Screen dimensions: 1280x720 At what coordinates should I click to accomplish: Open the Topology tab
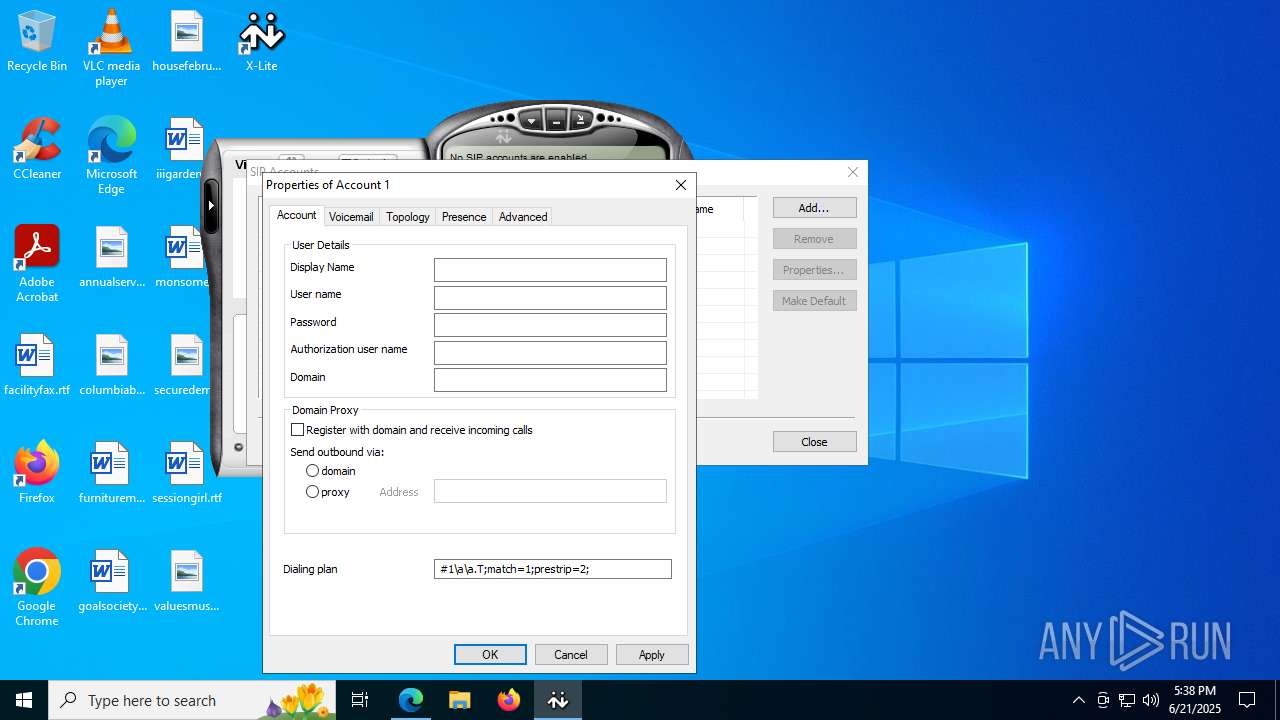pos(408,217)
